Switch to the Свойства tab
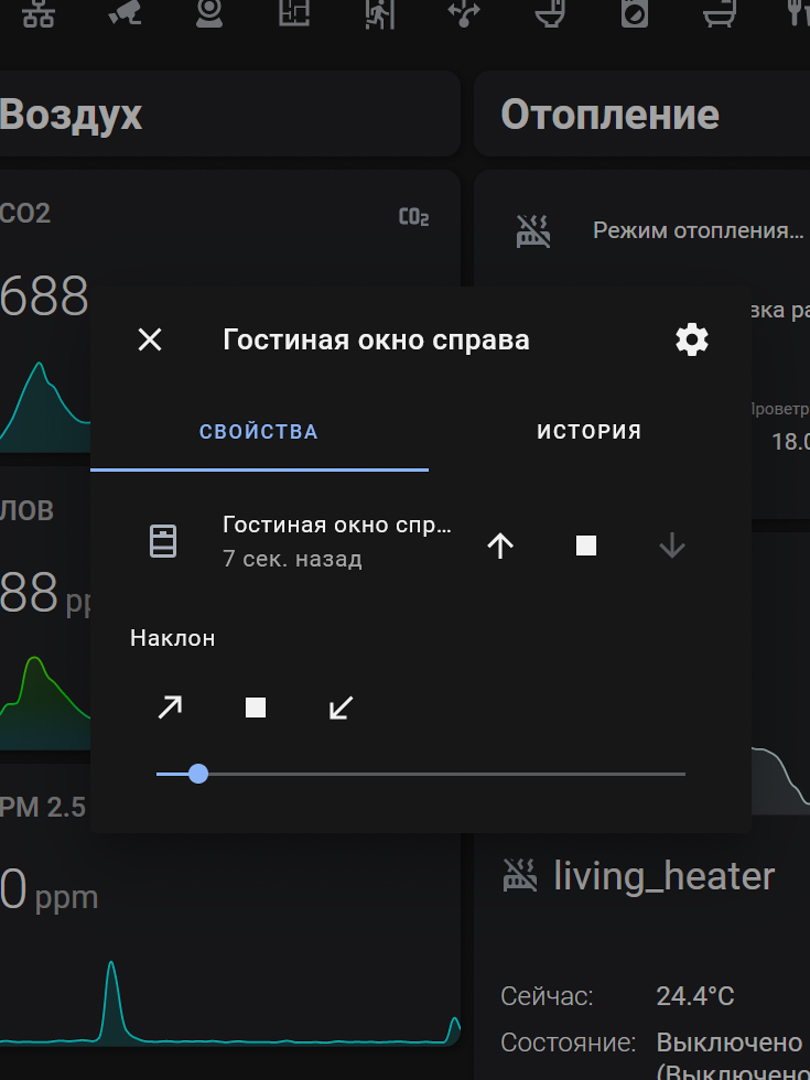Image resolution: width=810 pixels, height=1080 pixels. [x=259, y=432]
